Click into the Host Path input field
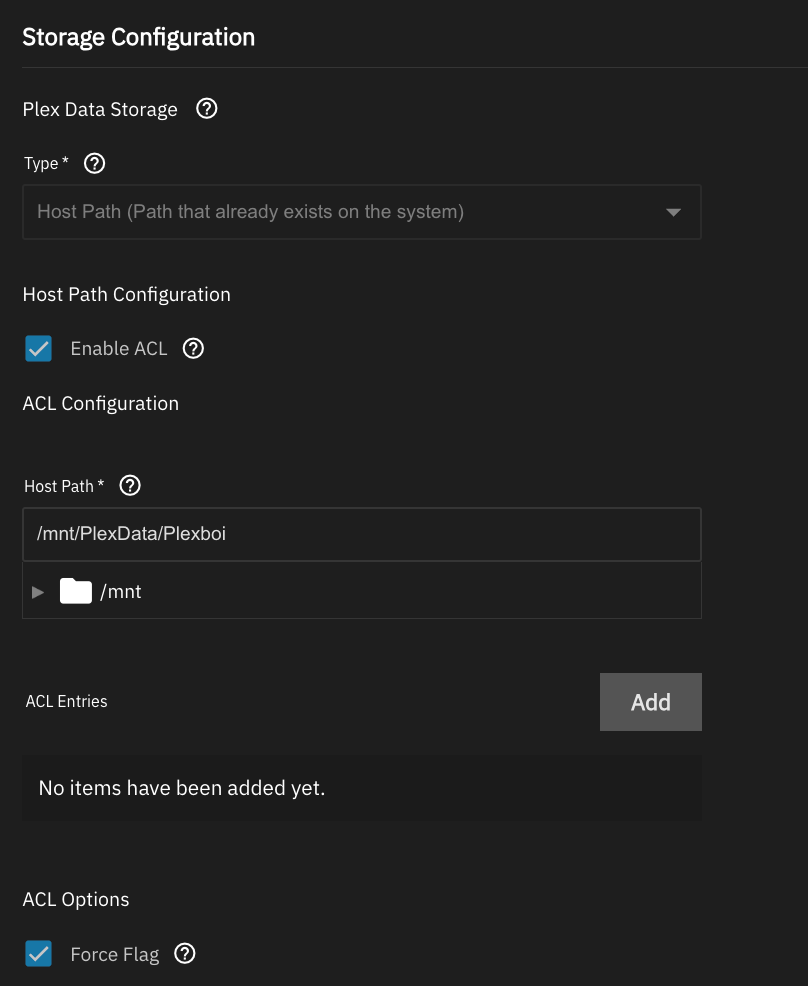Viewport: 808px width, 986px height. click(x=362, y=534)
